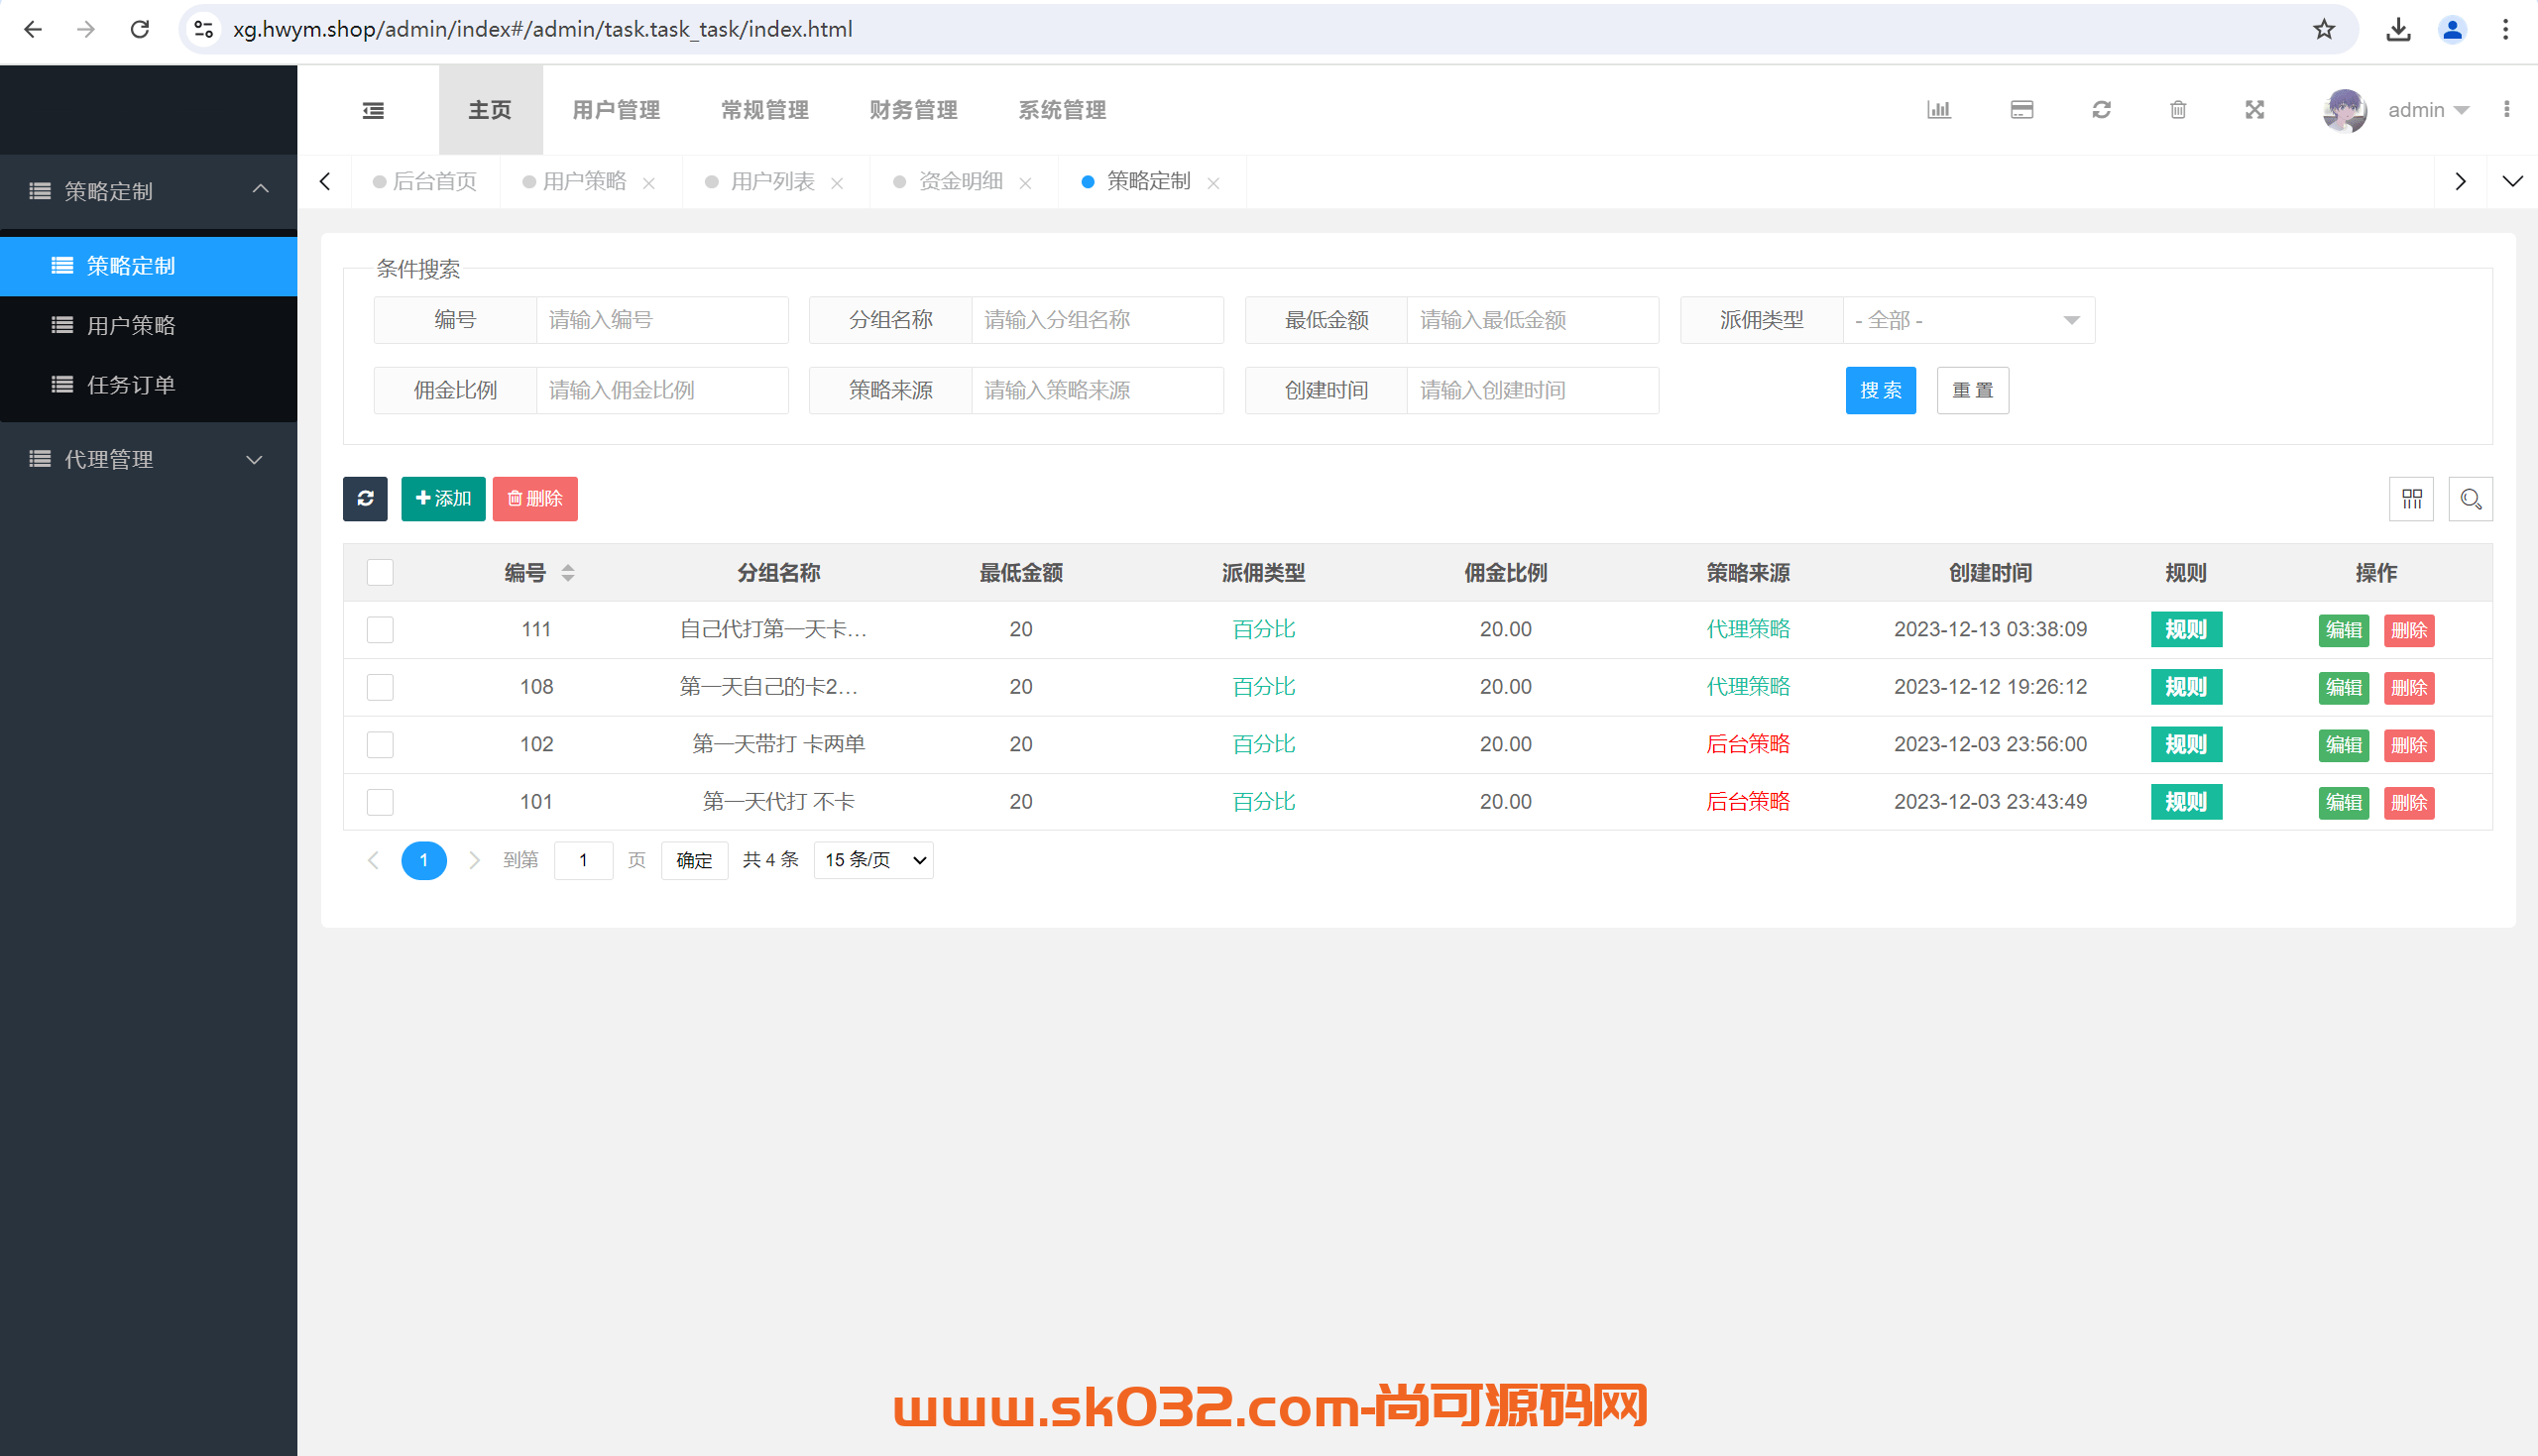Switch to the 系统管理 top menu
This screenshot has width=2538, height=1456.
coord(1062,110)
